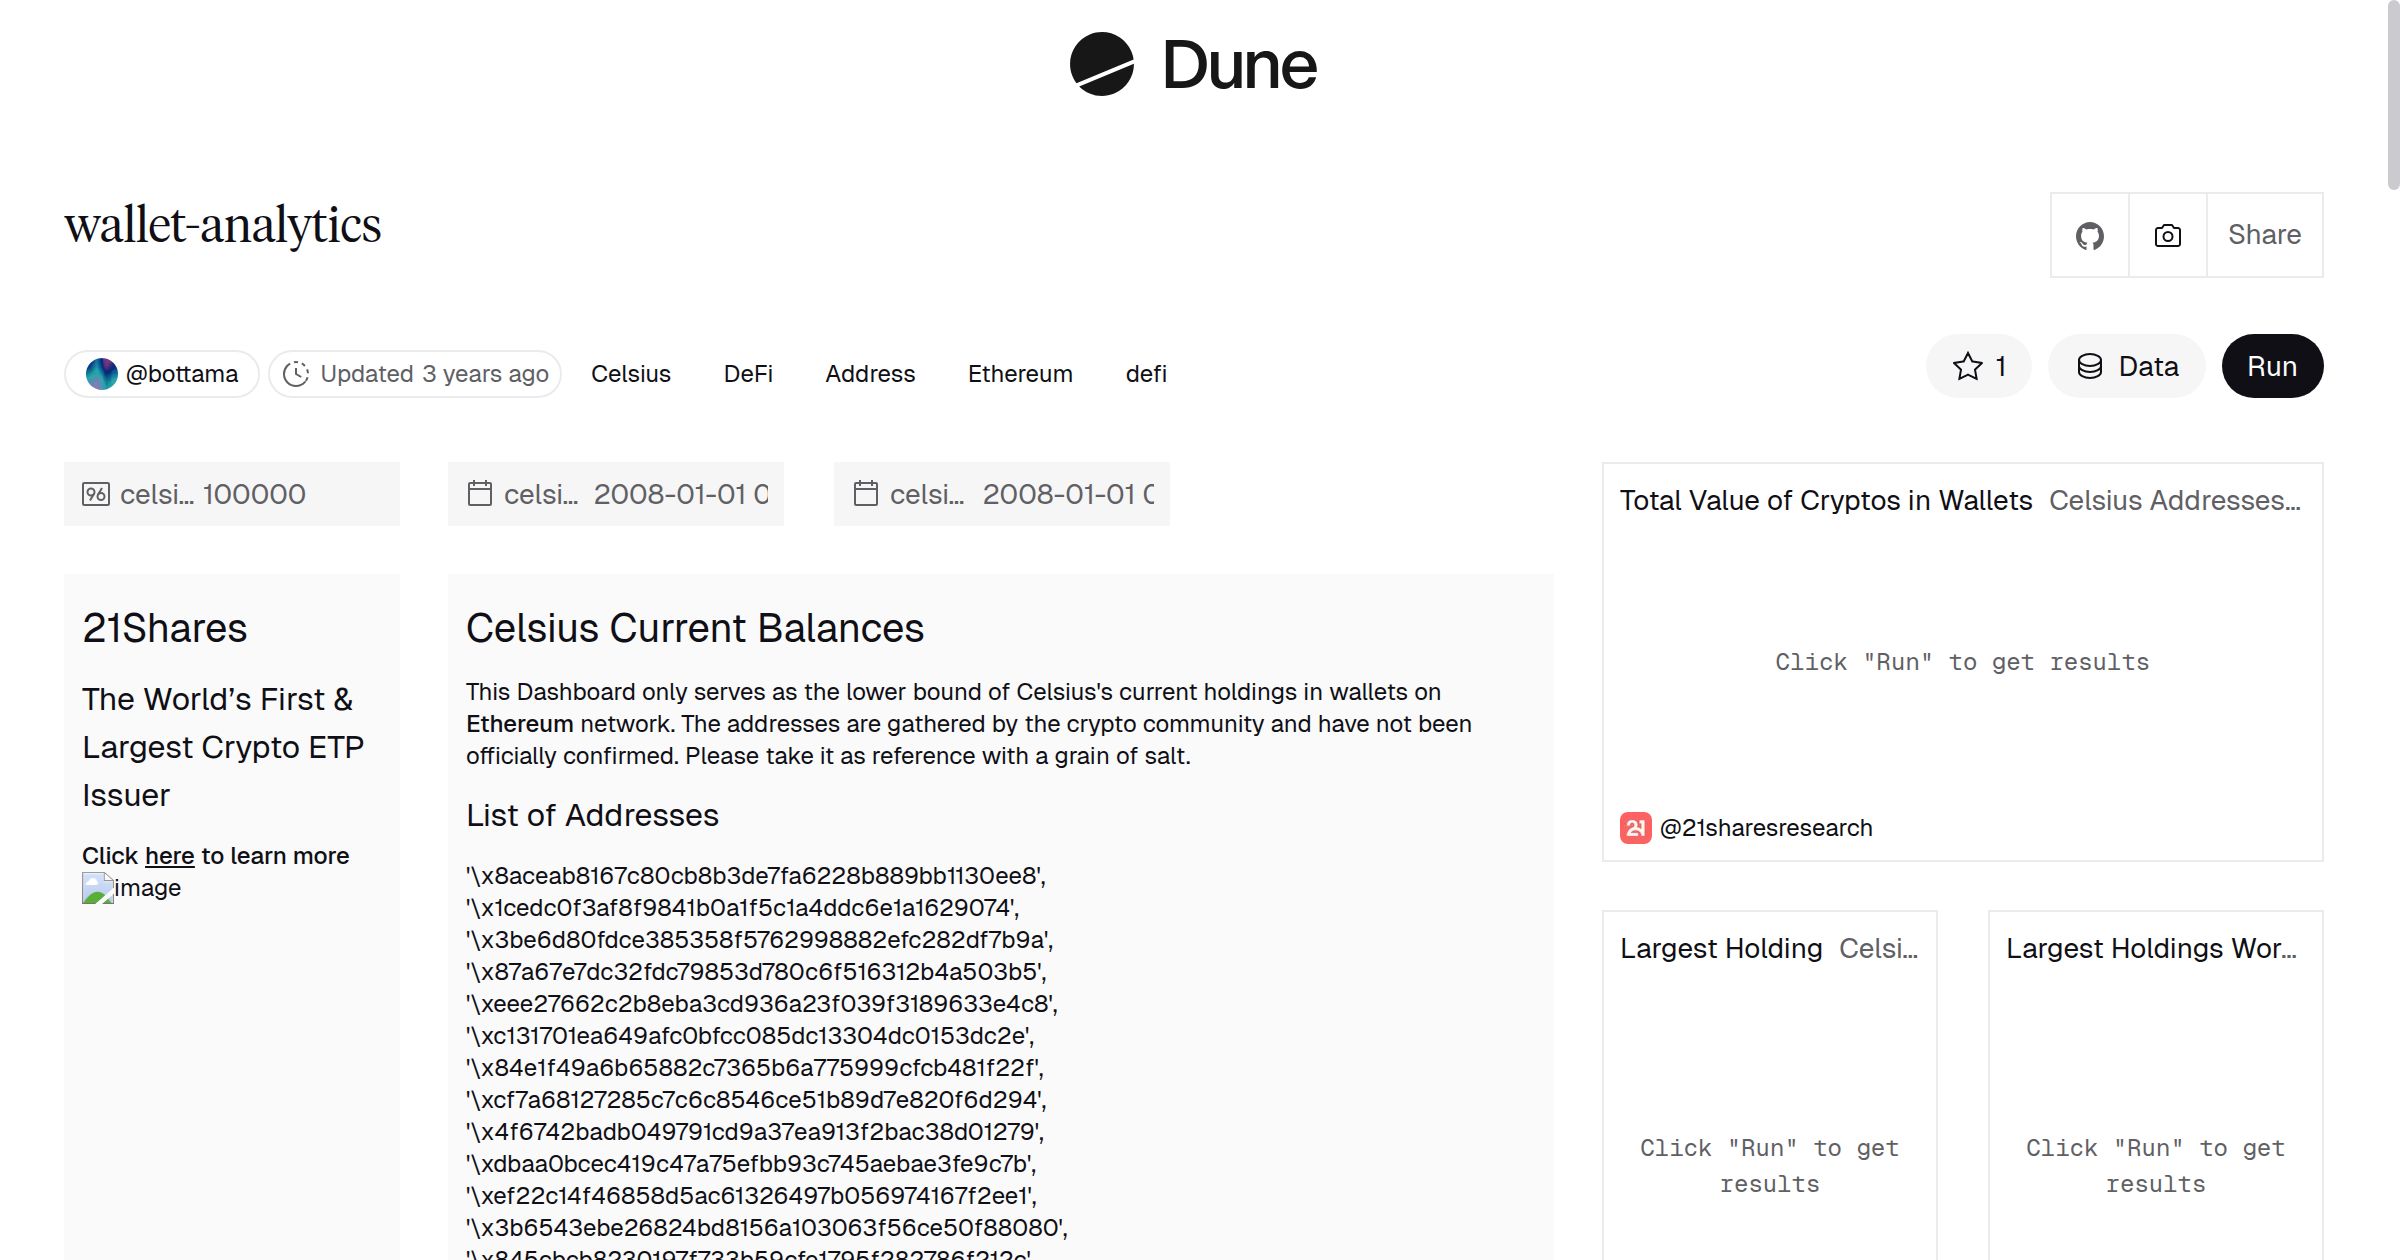2400x1260 pixels.
Task: Open the GitHub icon in the header
Action: [2089, 234]
